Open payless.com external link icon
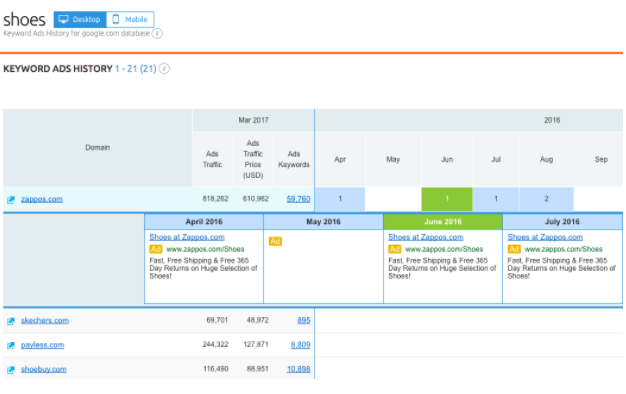 click(11, 345)
